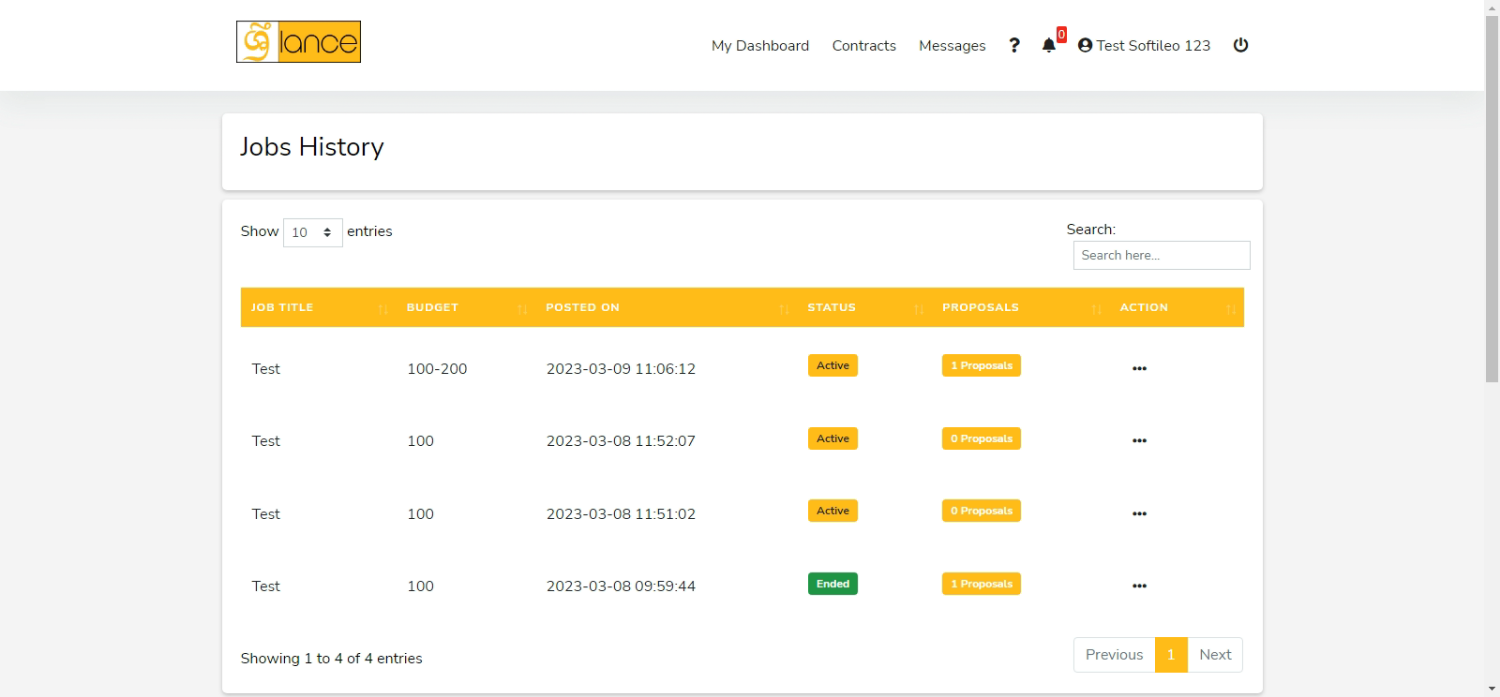Sort table by Job Title column
1500x697 pixels.
(x=282, y=307)
